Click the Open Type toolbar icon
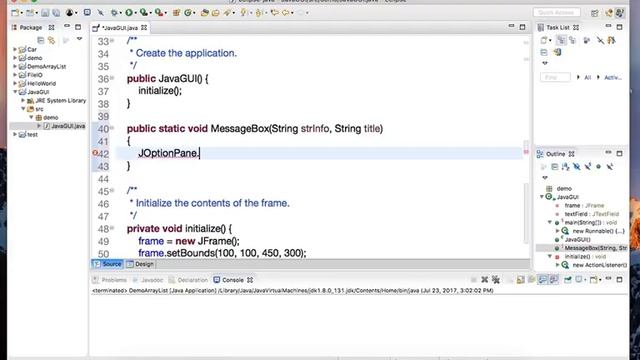This screenshot has height=360, width=640. (x=204, y=13)
